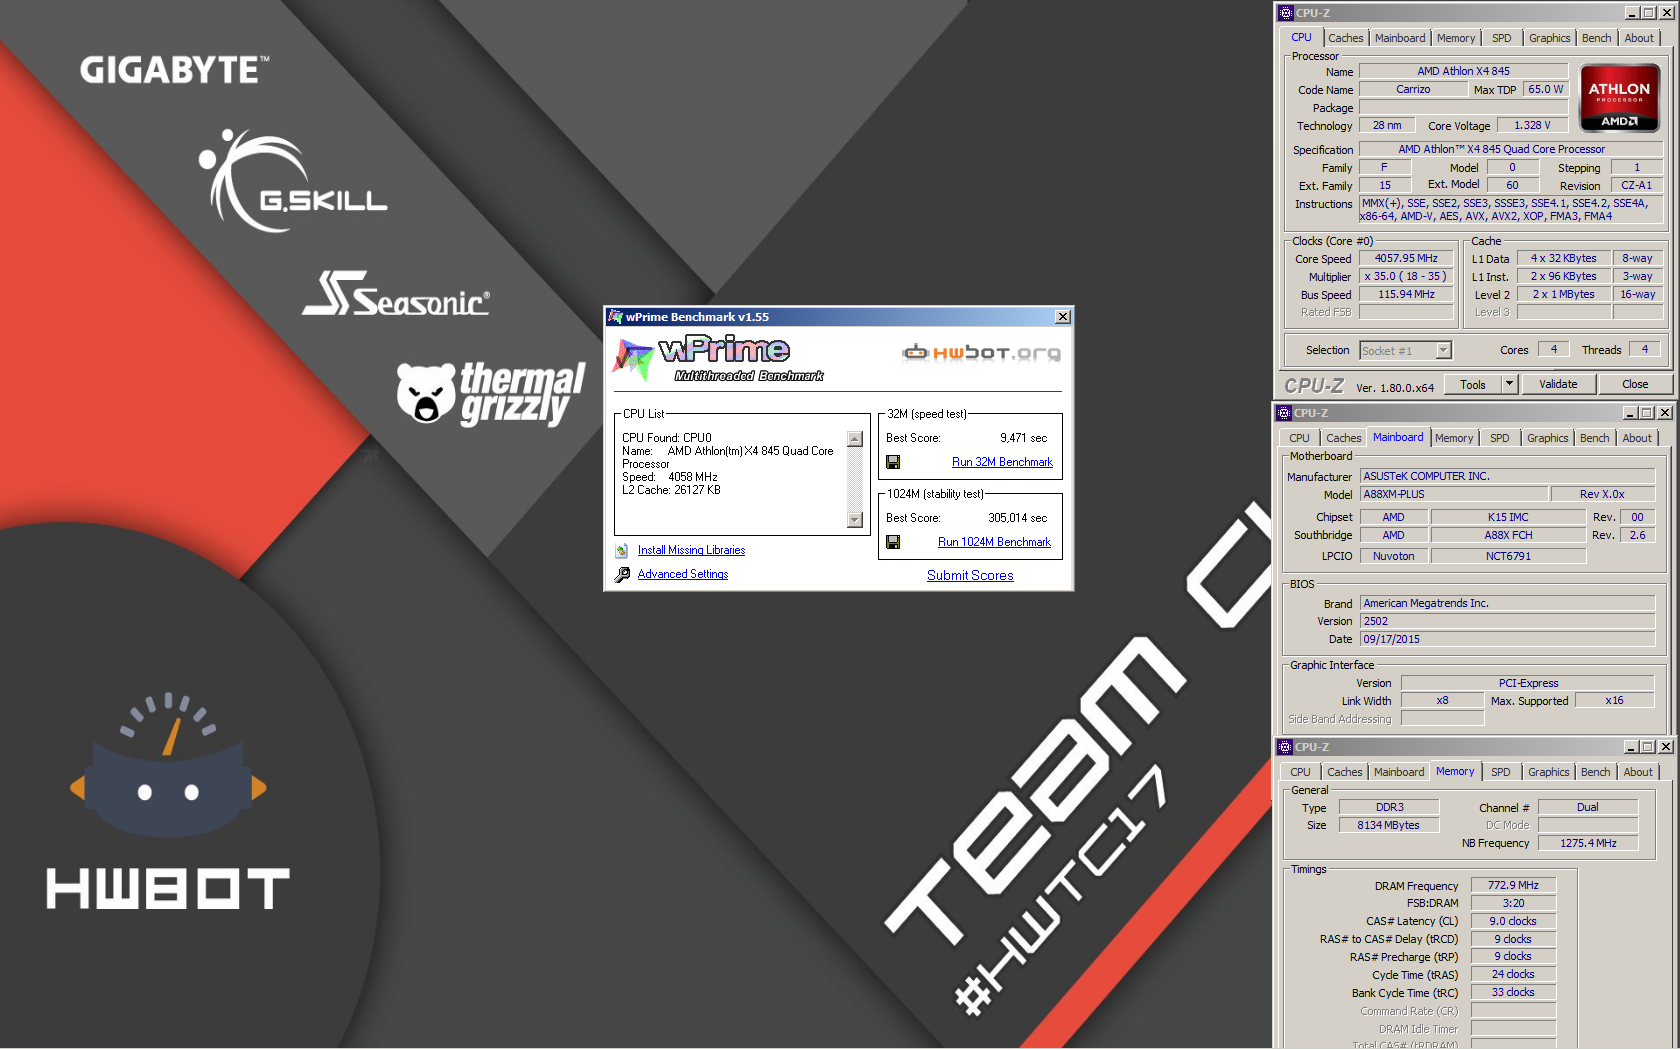Open About tab in top CPU-Z window

click(1639, 38)
